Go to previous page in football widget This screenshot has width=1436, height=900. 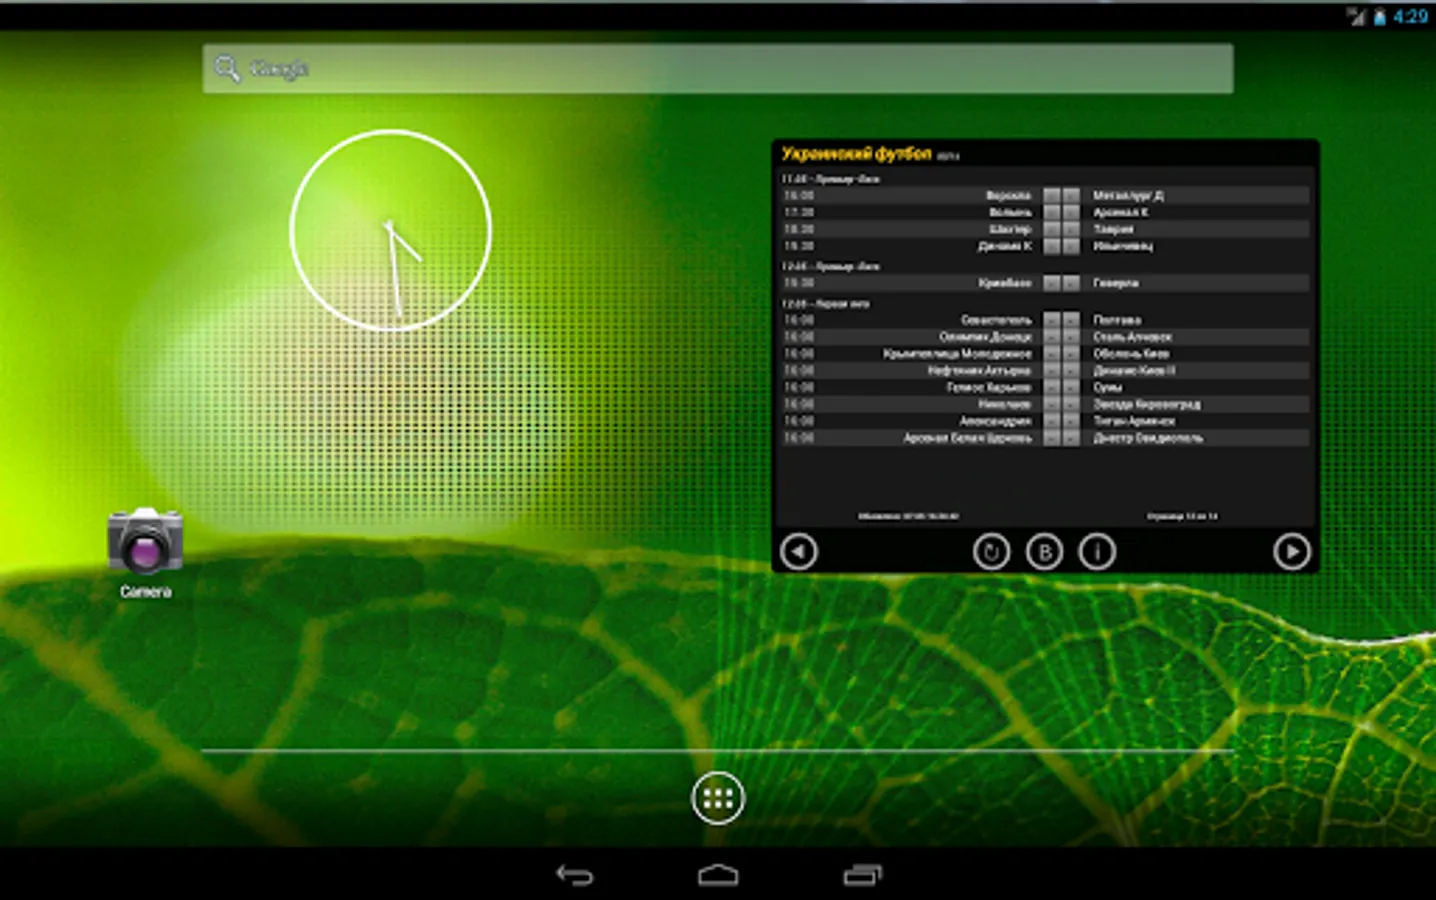point(798,551)
